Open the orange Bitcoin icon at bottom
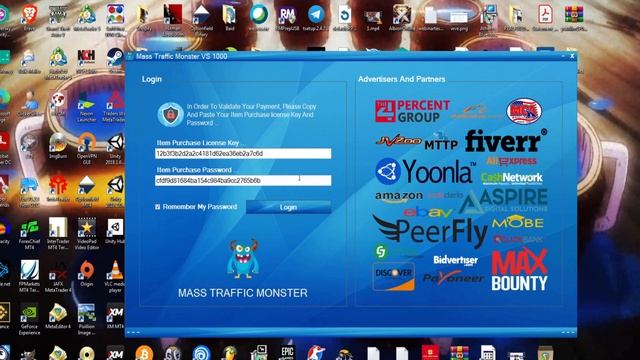The image size is (640, 360). tap(144, 353)
